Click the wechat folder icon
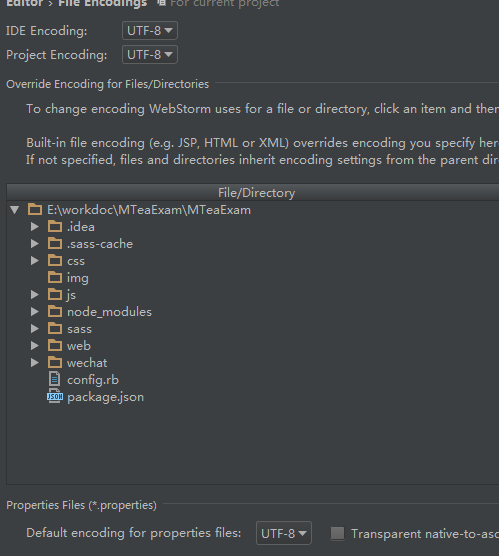This screenshot has height=556, width=499. (55, 362)
